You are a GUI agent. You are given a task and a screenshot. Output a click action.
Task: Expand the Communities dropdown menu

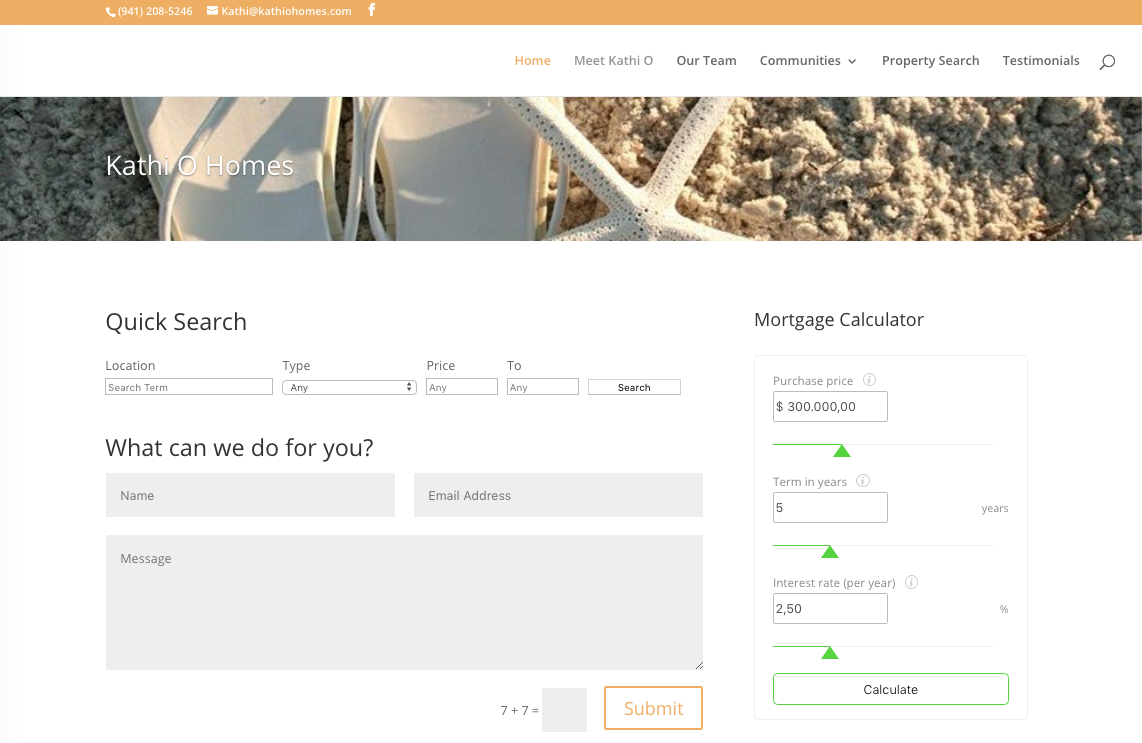tap(808, 61)
